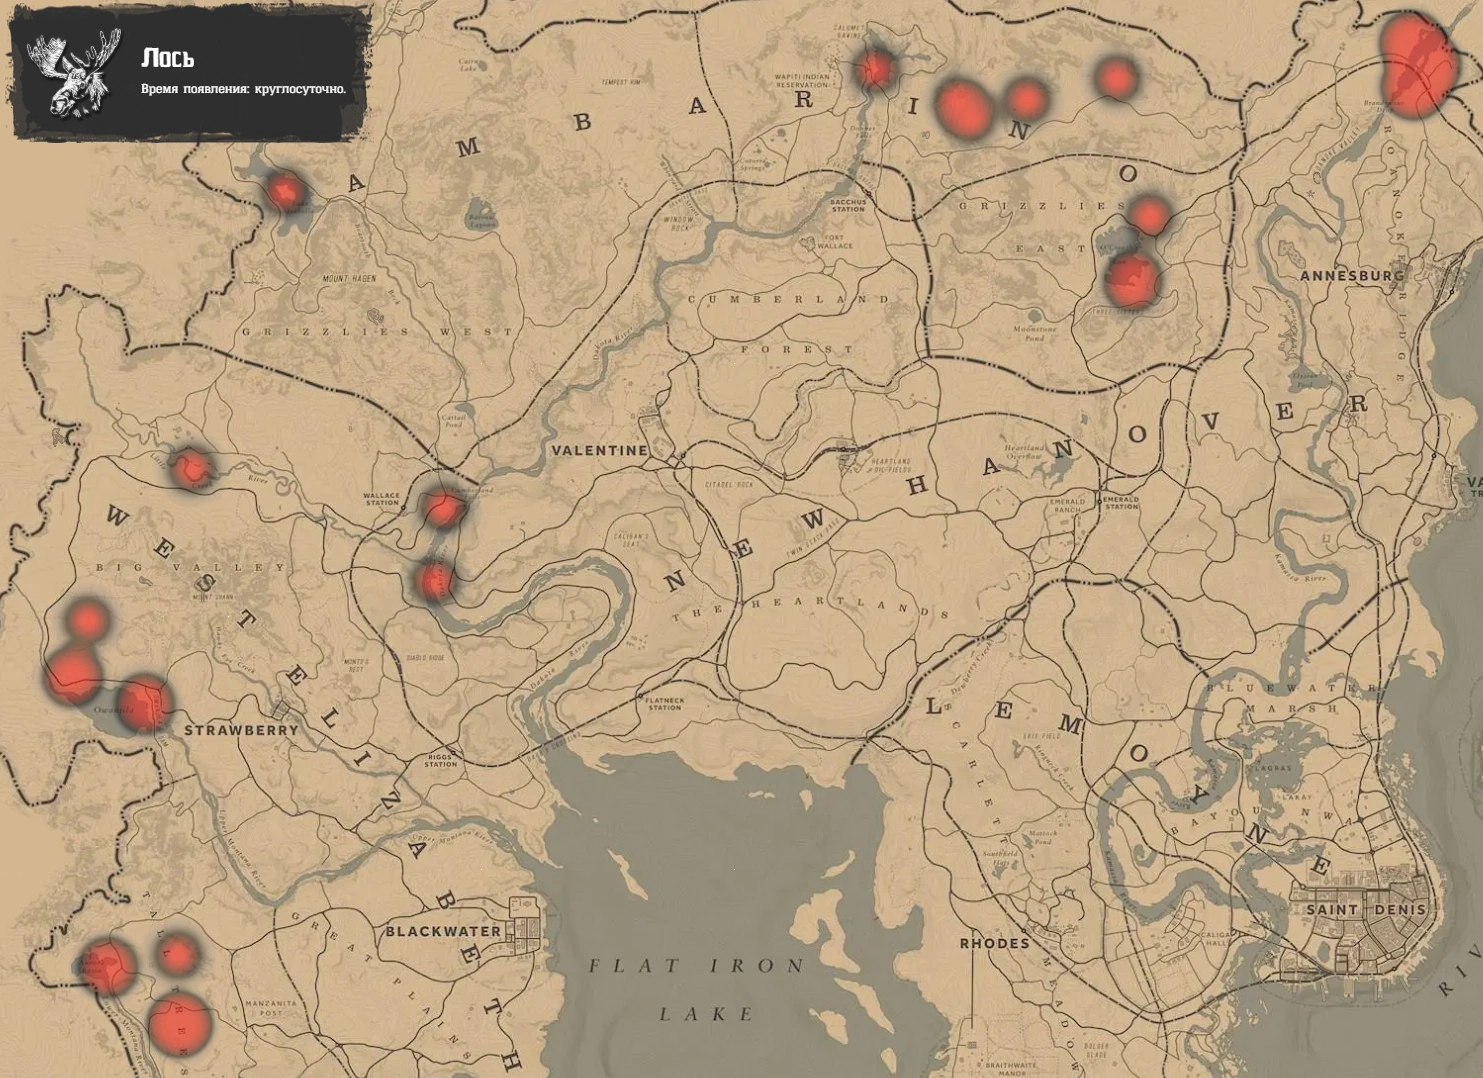Select the moose marker beside Wapiti Indian Reservation
This screenshot has height=1078, width=1483.
pos(875,69)
